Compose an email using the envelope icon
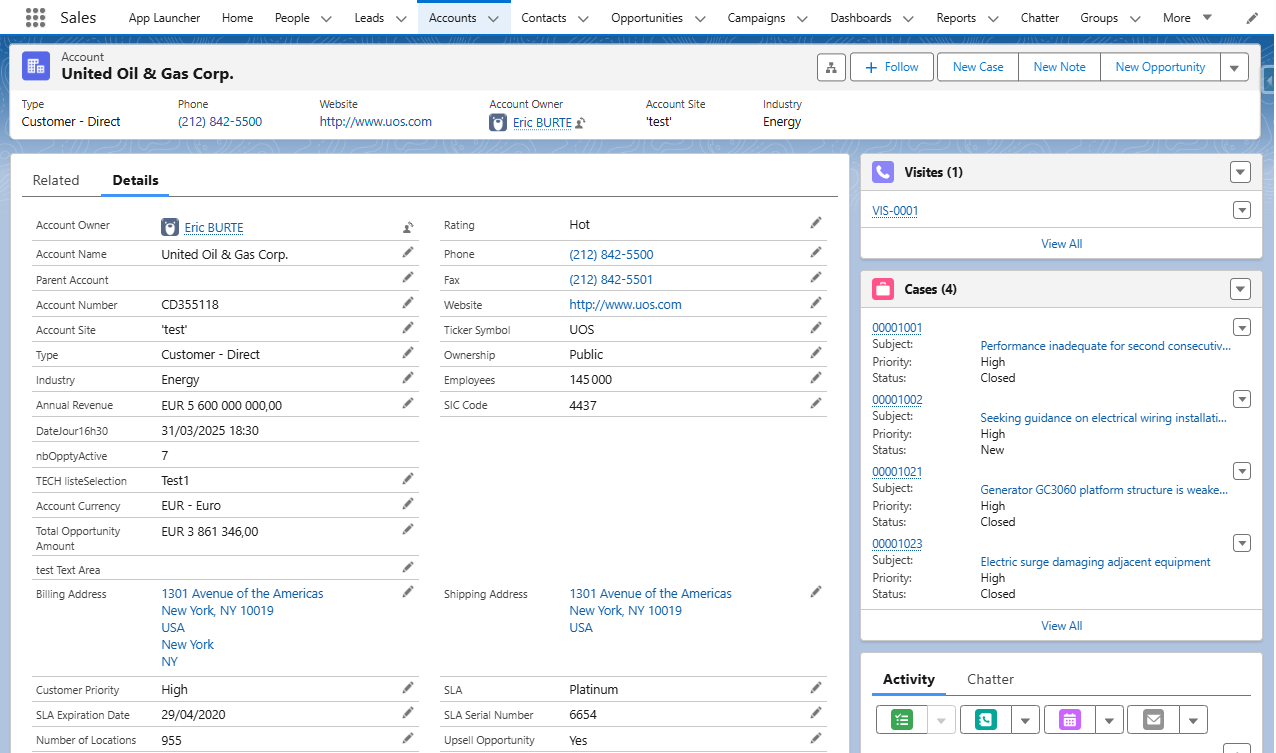This screenshot has height=753, width=1276. pyautogui.click(x=1152, y=719)
